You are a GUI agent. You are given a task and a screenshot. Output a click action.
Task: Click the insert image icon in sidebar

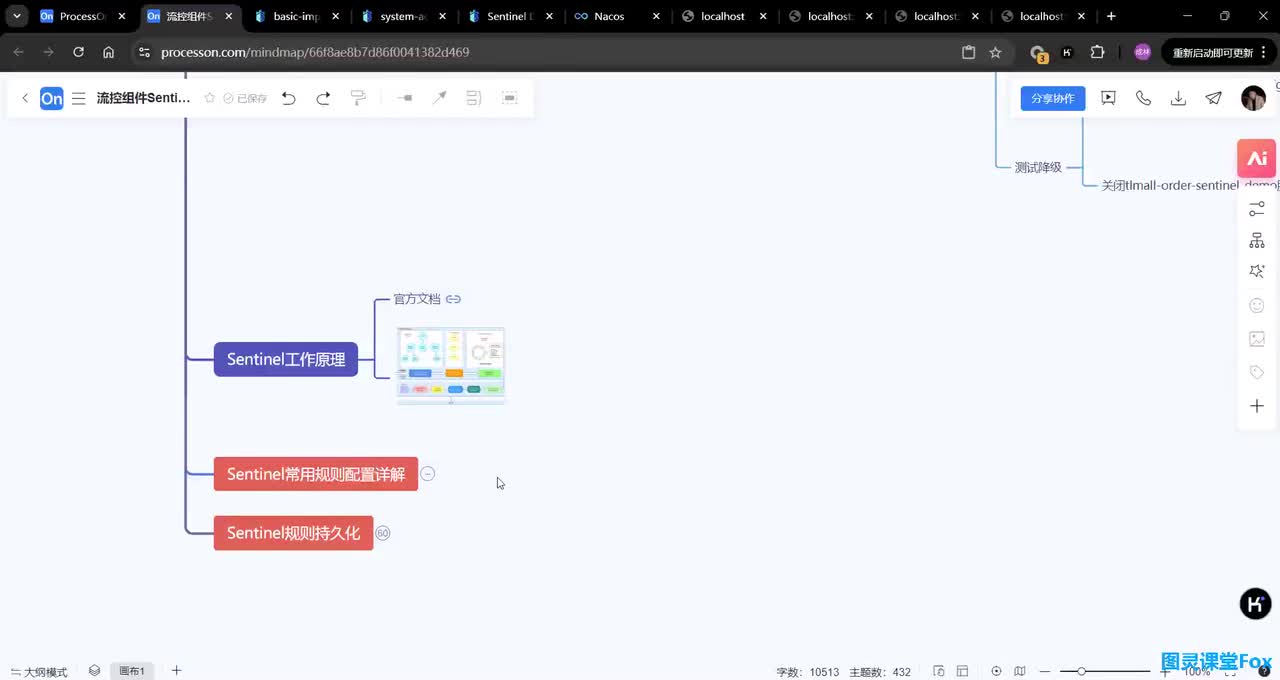[1257, 339]
